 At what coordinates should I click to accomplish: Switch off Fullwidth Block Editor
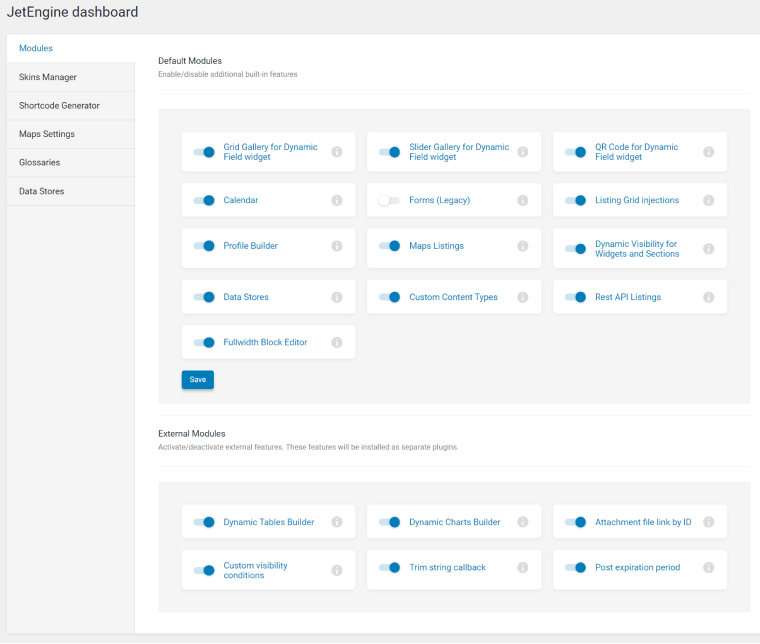(x=204, y=343)
